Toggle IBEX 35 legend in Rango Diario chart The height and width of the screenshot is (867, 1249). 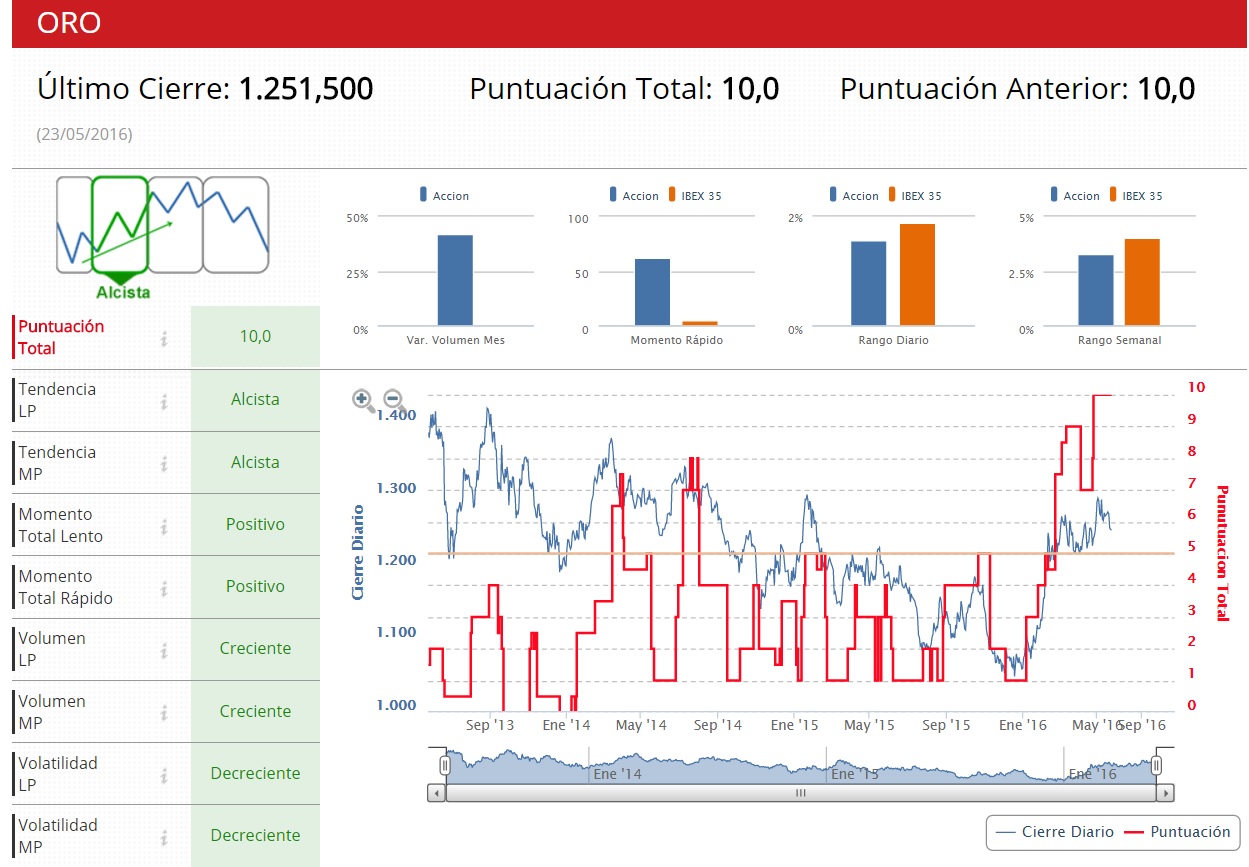pyautogui.click(x=914, y=196)
